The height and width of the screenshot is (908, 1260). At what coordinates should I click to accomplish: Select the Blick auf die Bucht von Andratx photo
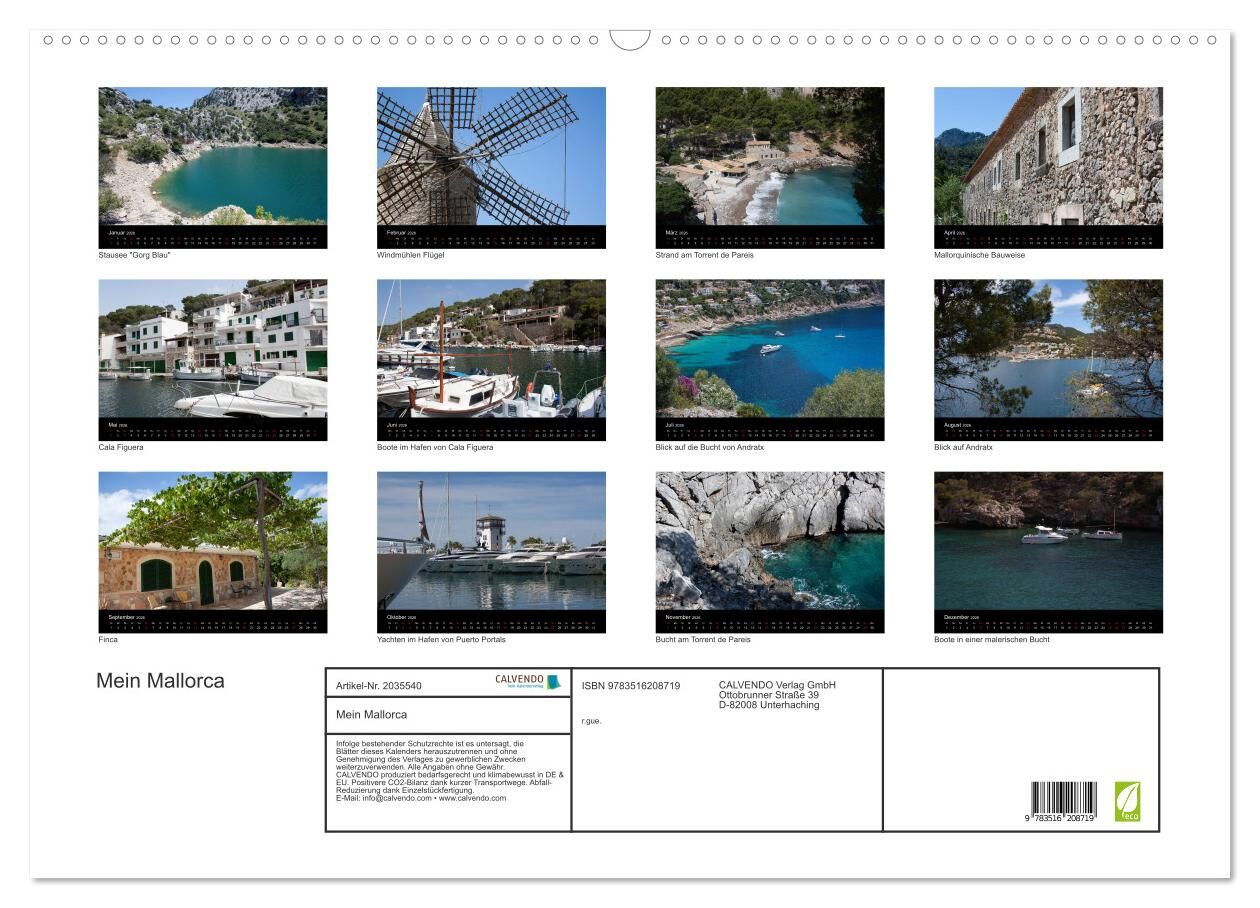pos(769,349)
